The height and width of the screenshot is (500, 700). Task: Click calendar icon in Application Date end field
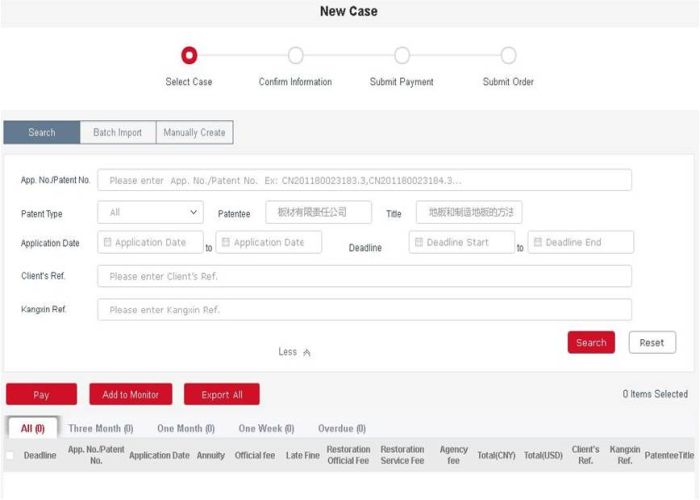pos(225,243)
